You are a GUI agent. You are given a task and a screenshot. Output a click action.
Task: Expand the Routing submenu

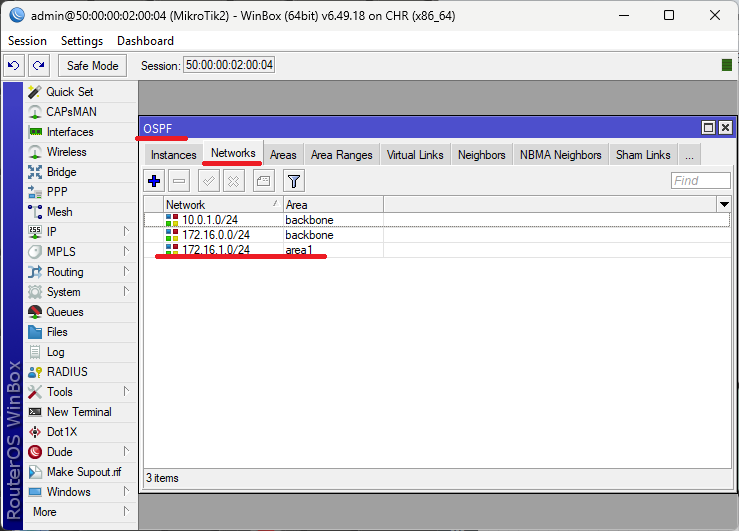click(65, 272)
